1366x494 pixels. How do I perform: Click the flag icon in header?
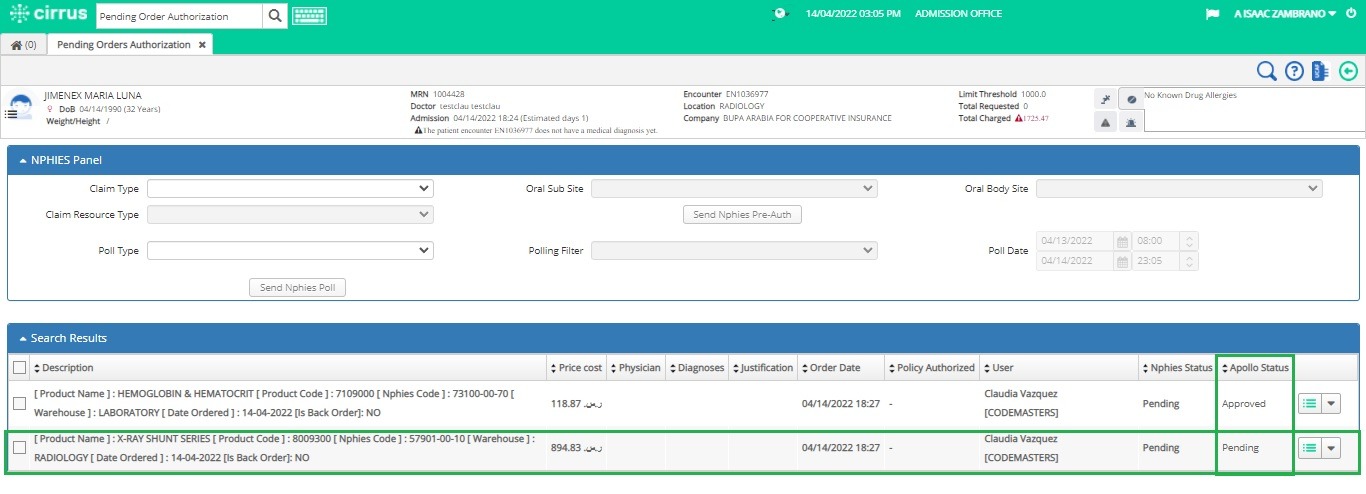tap(1213, 14)
